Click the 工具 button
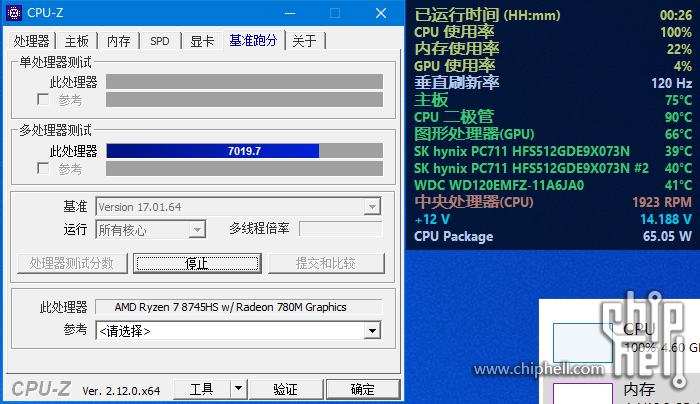 pyautogui.click(x=202, y=390)
